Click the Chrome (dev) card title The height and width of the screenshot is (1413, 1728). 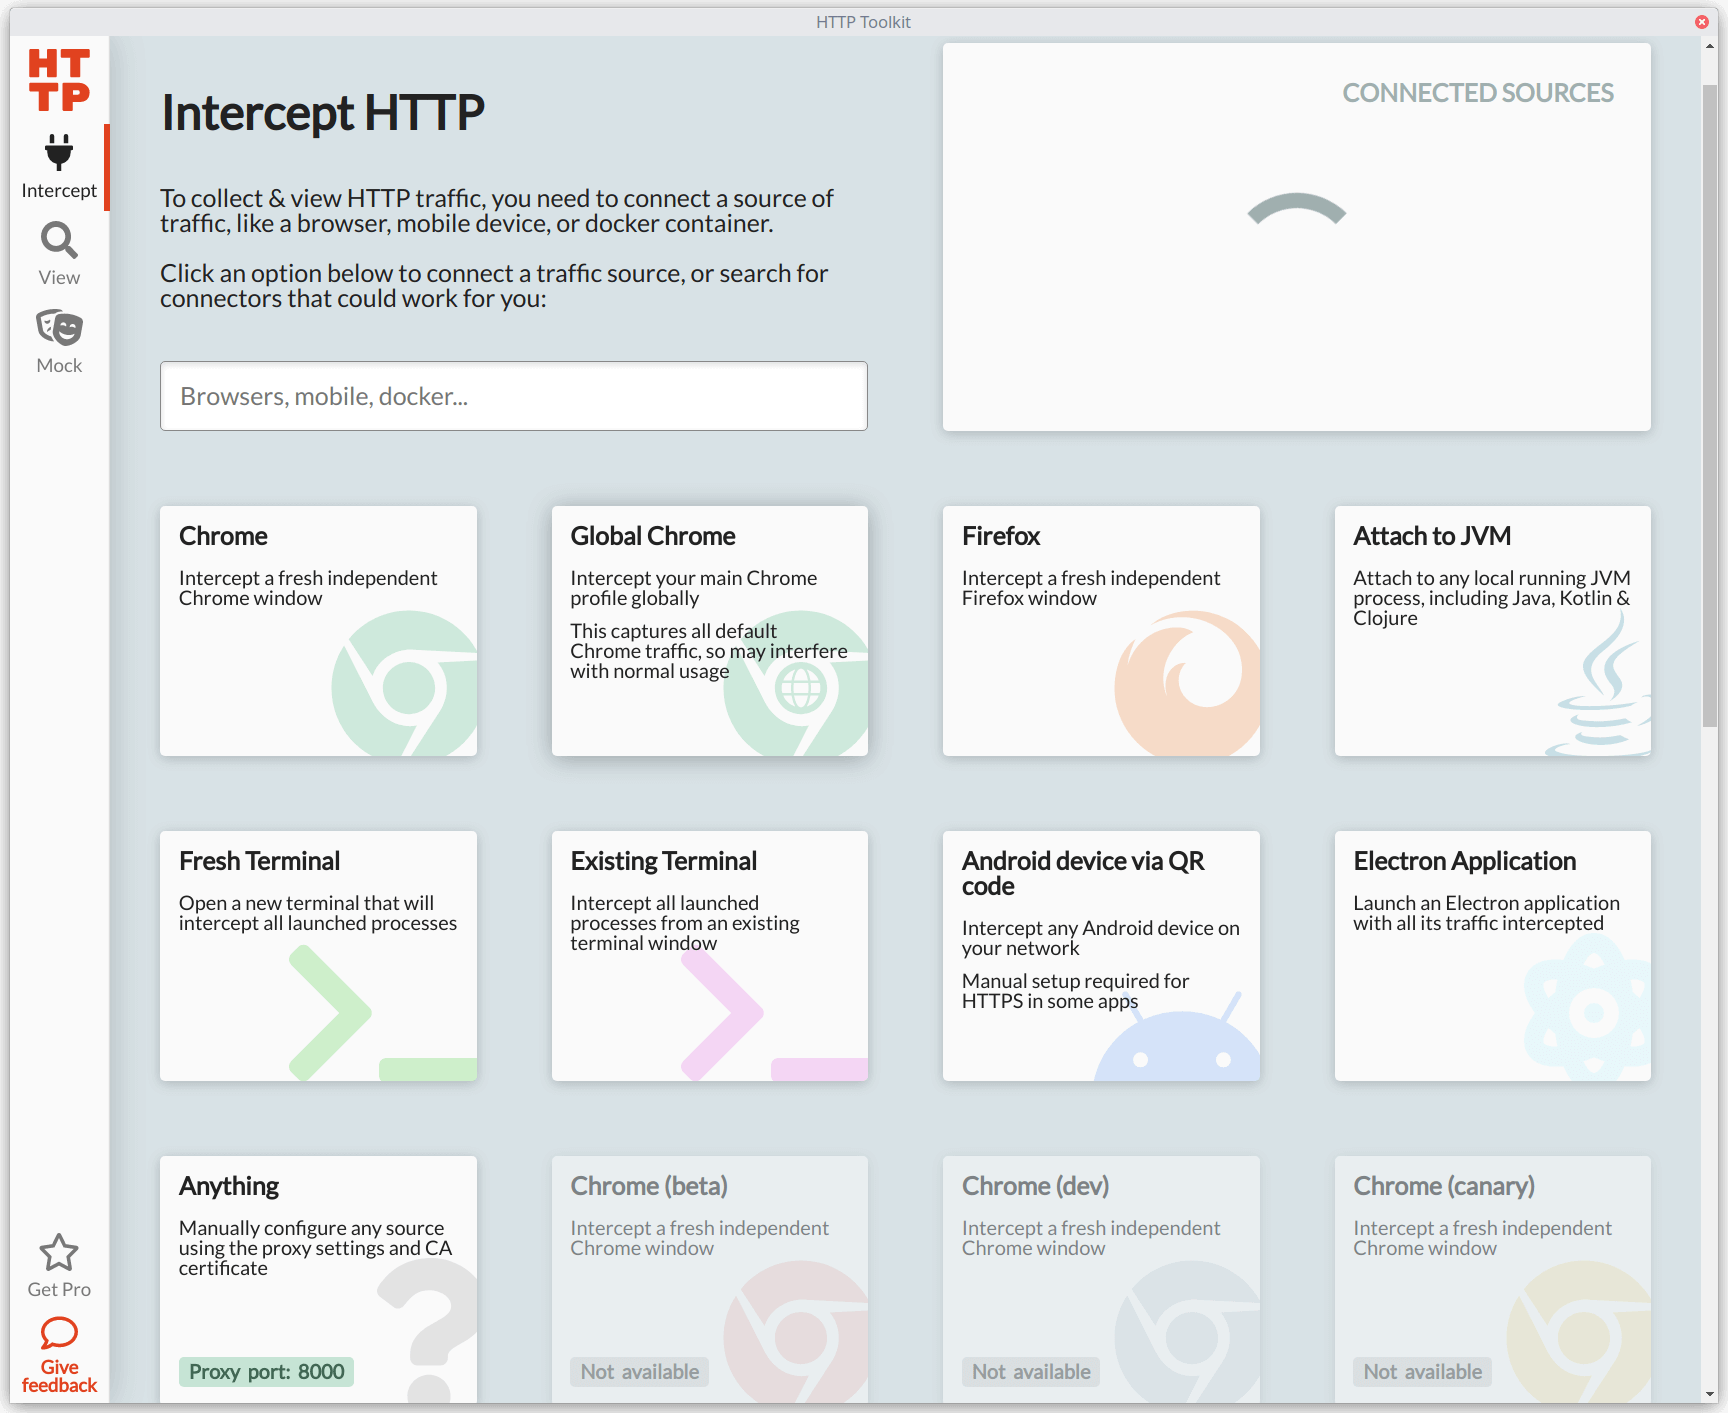coord(1035,1186)
